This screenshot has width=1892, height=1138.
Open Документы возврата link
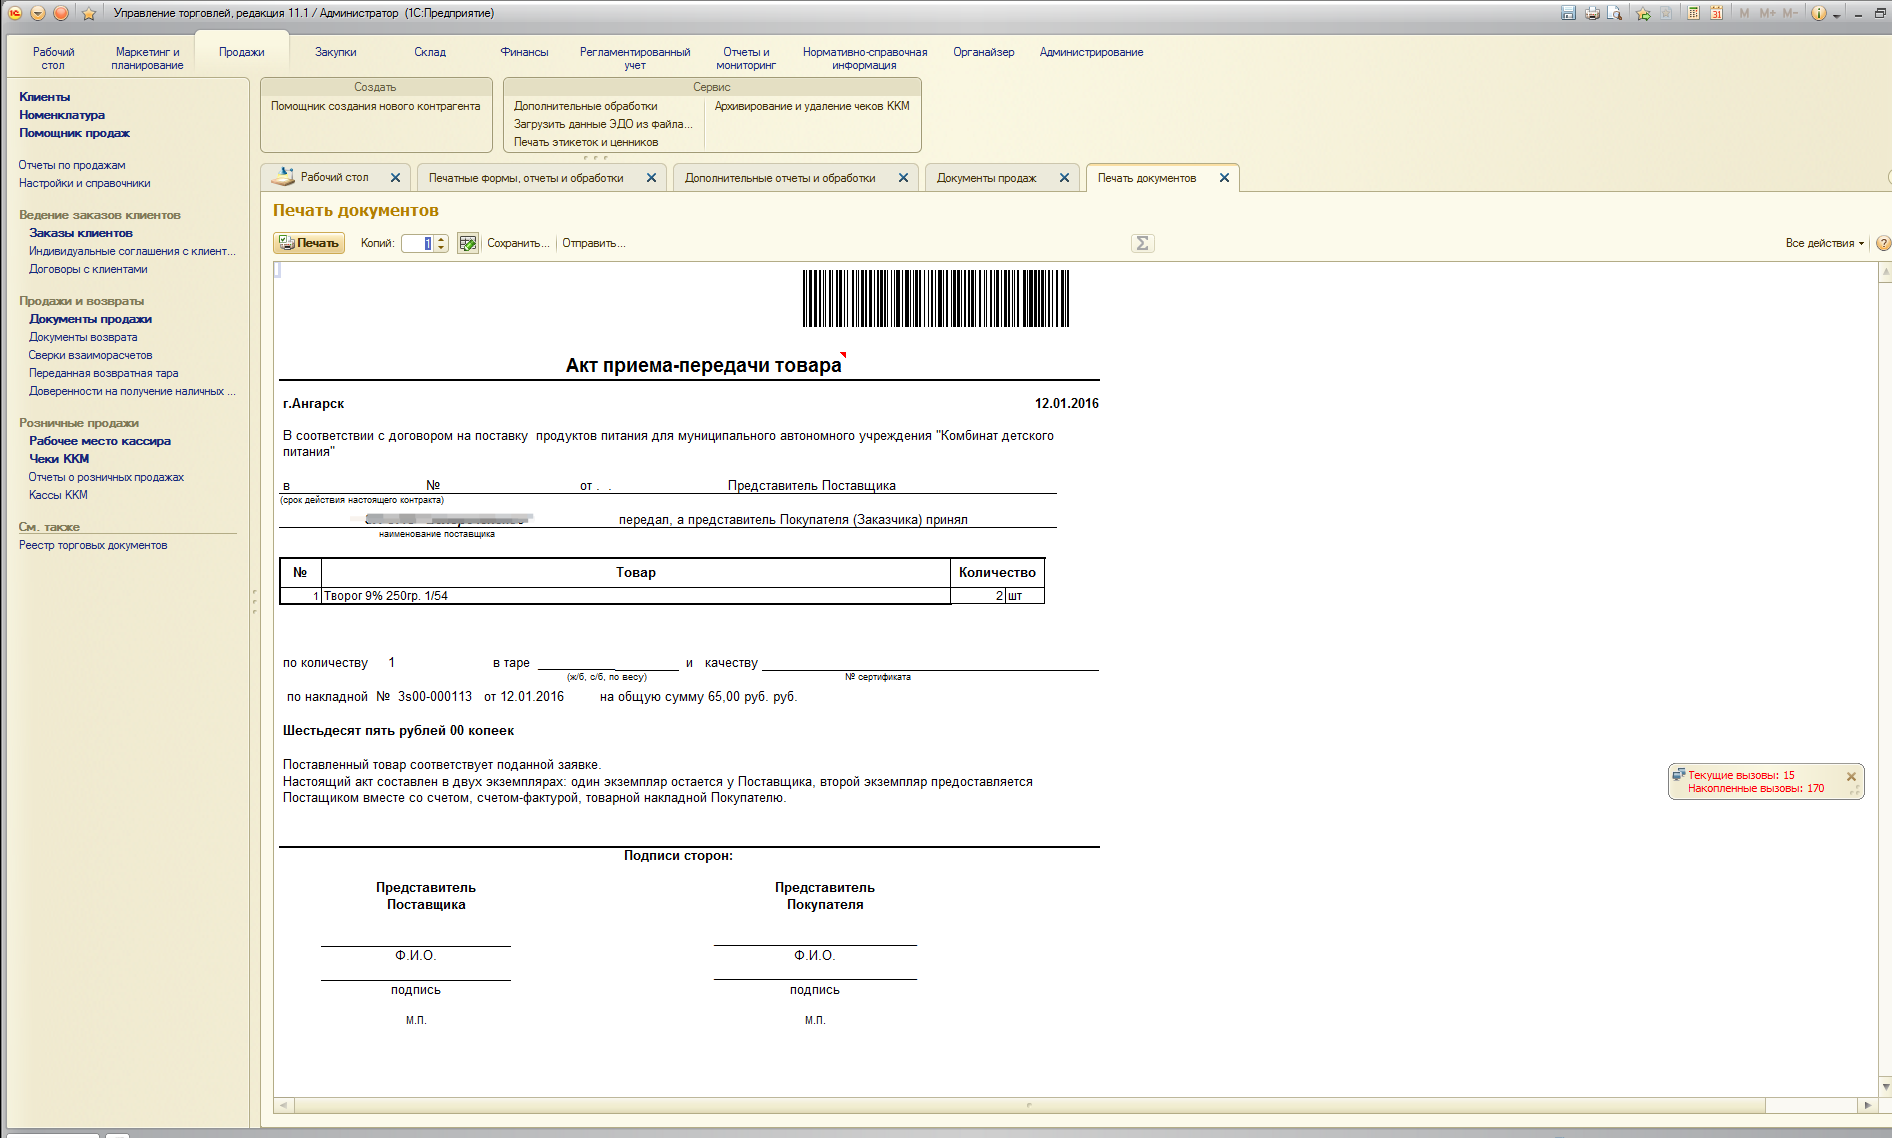[83, 337]
